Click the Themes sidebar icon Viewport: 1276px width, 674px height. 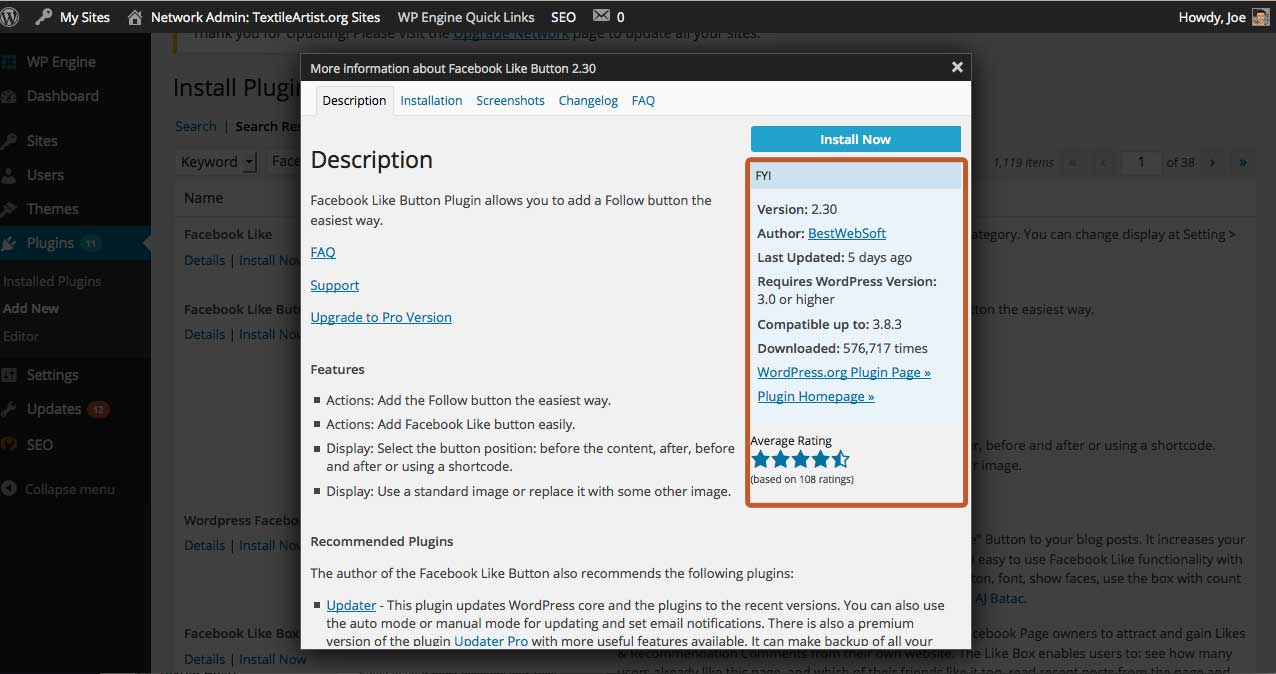[x=9, y=209]
